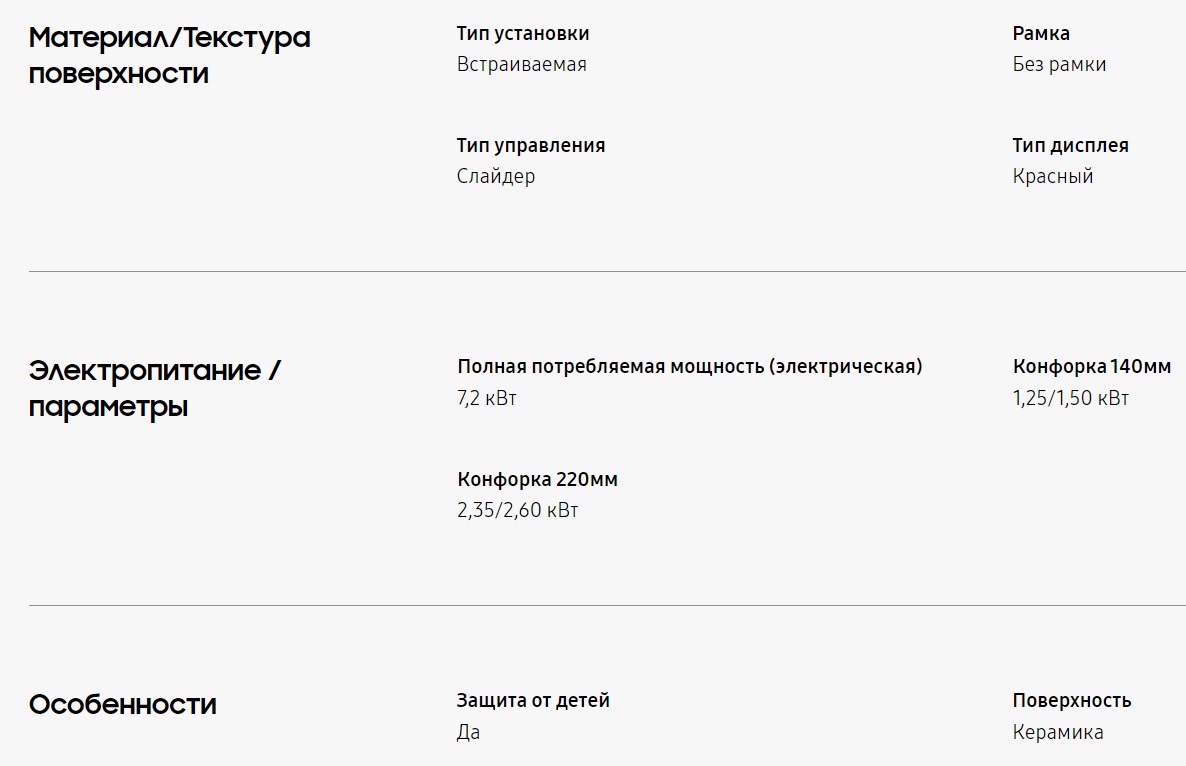Click the Слайдер value text
The height and width of the screenshot is (766, 1186).
click(x=496, y=176)
